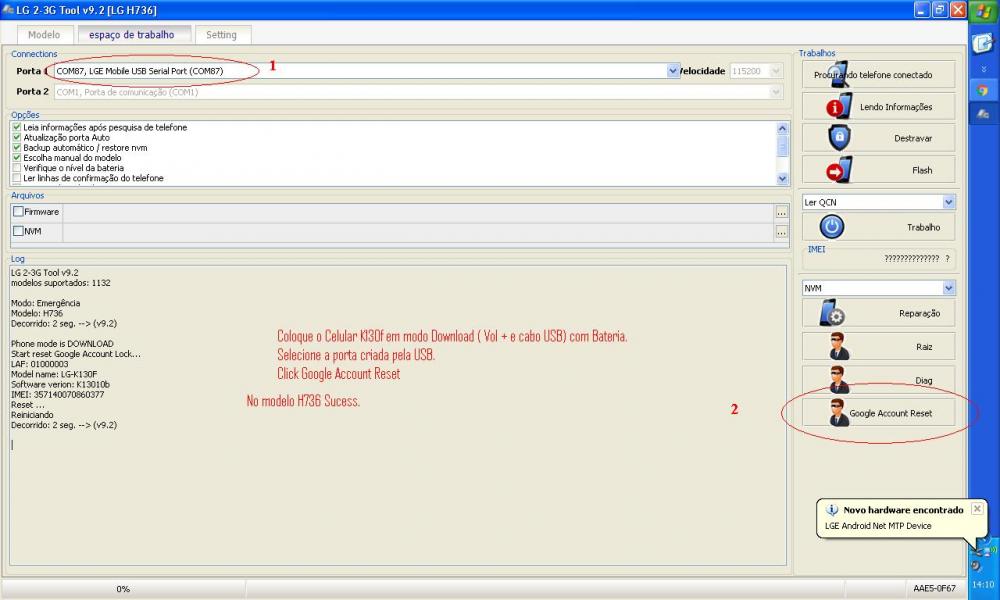Click the red info phone icon for Lendo Informações
This screenshot has height=600, width=1000.
click(839, 106)
